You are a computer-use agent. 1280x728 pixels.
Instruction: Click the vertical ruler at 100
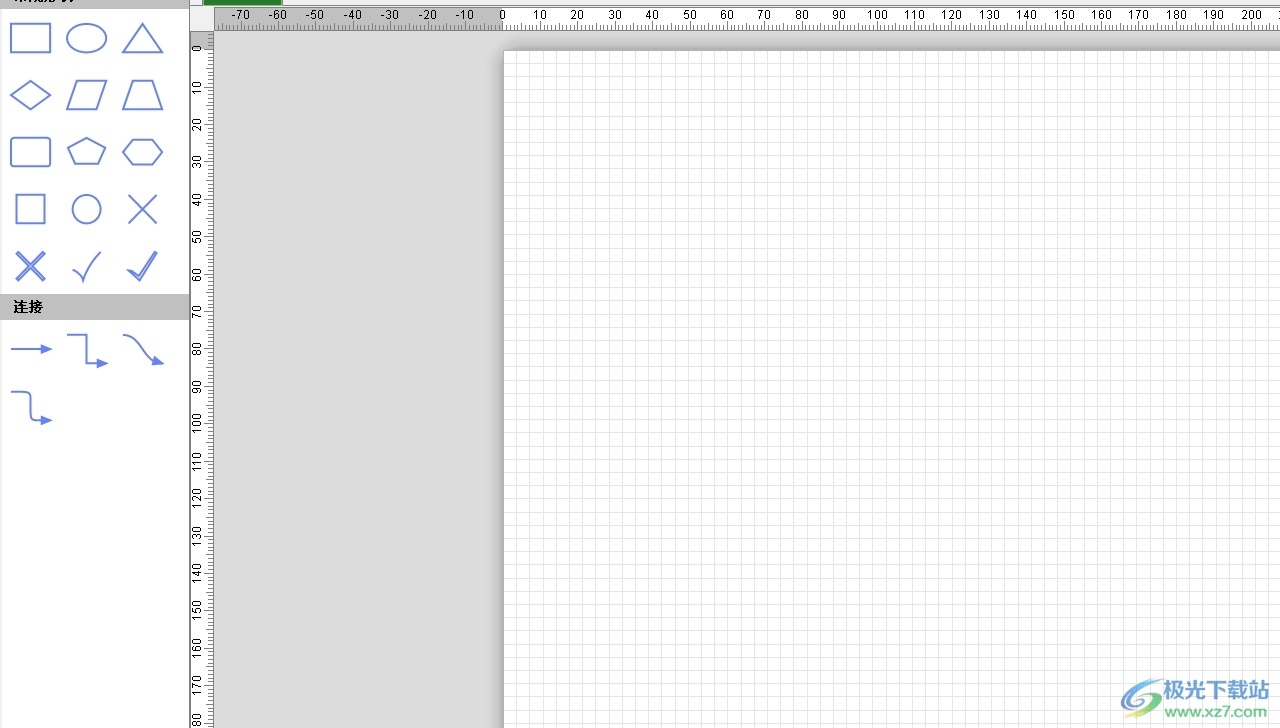(197, 422)
